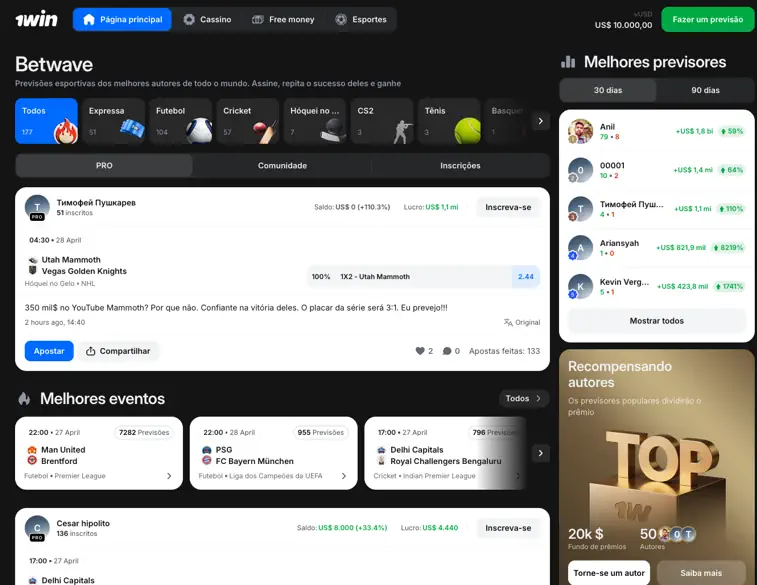
Task: Click Ariansyah's 8219% growth badge
Action: pos(728,248)
